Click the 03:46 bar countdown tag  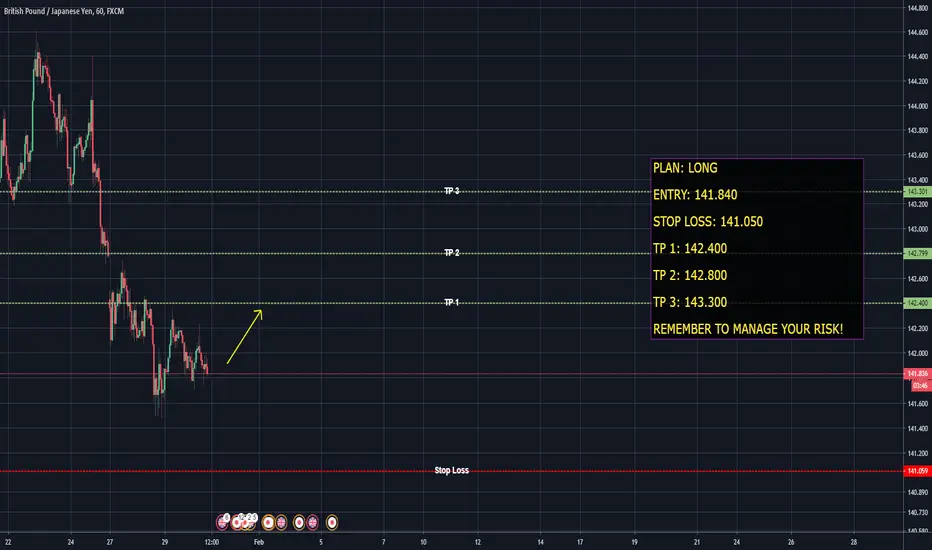pyautogui.click(x=921, y=385)
